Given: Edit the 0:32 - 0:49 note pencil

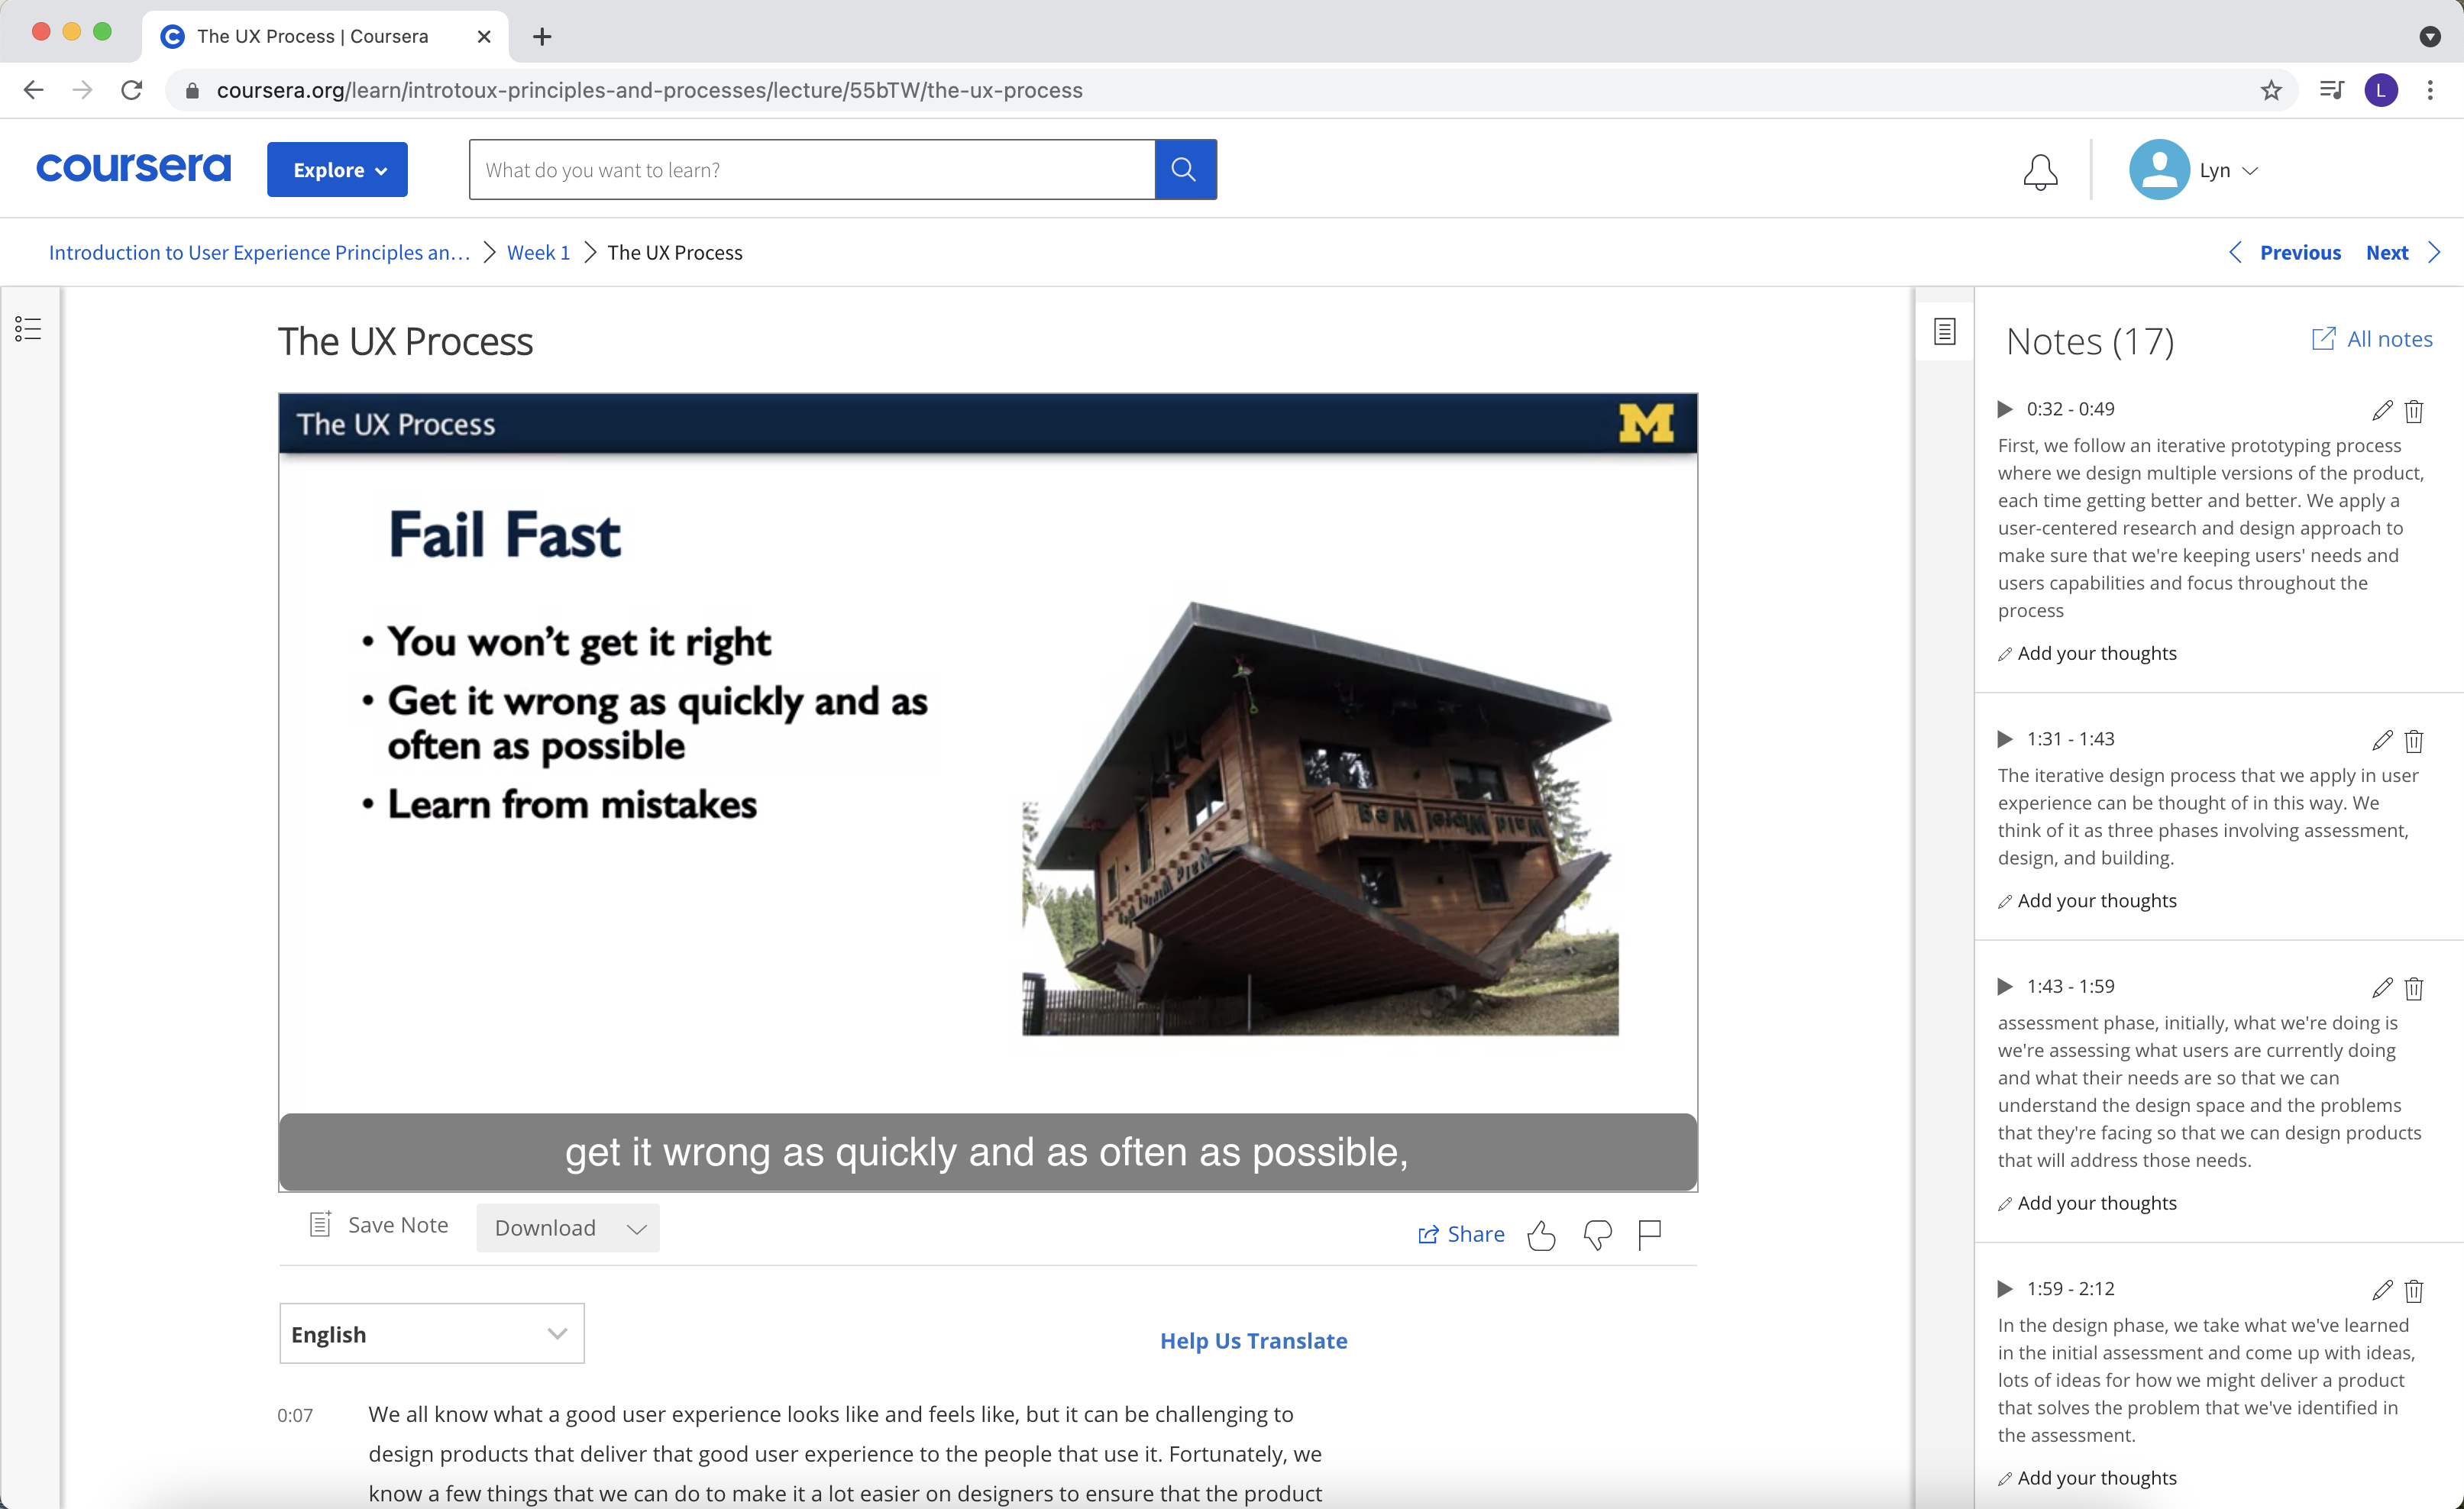Looking at the screenshot, I should coord(2382,410).
